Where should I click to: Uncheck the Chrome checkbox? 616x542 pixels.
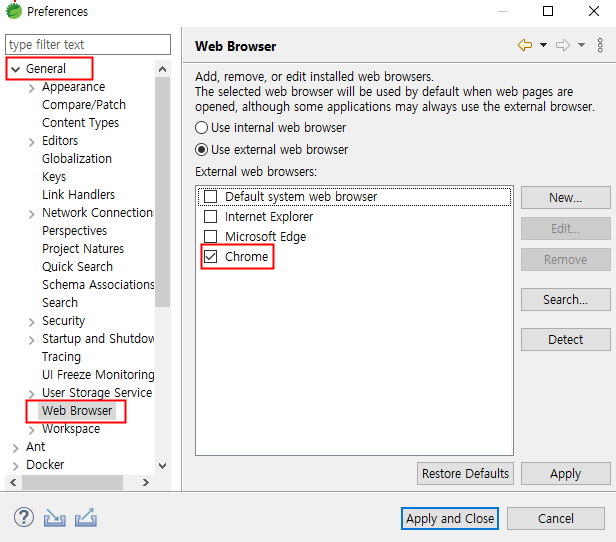(x=211, y=256)
